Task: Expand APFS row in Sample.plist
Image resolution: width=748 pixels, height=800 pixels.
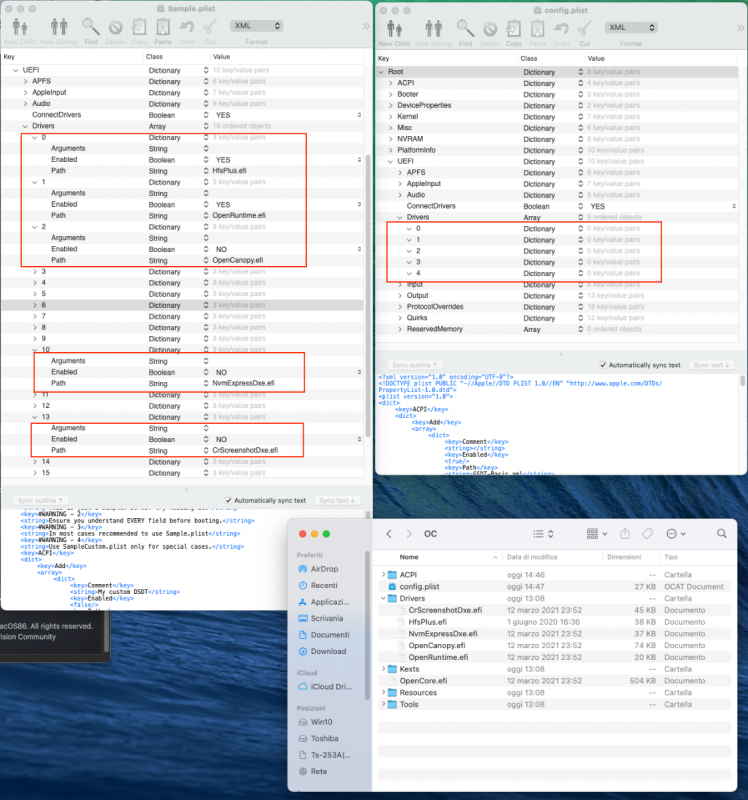Action: click(26, 81)
